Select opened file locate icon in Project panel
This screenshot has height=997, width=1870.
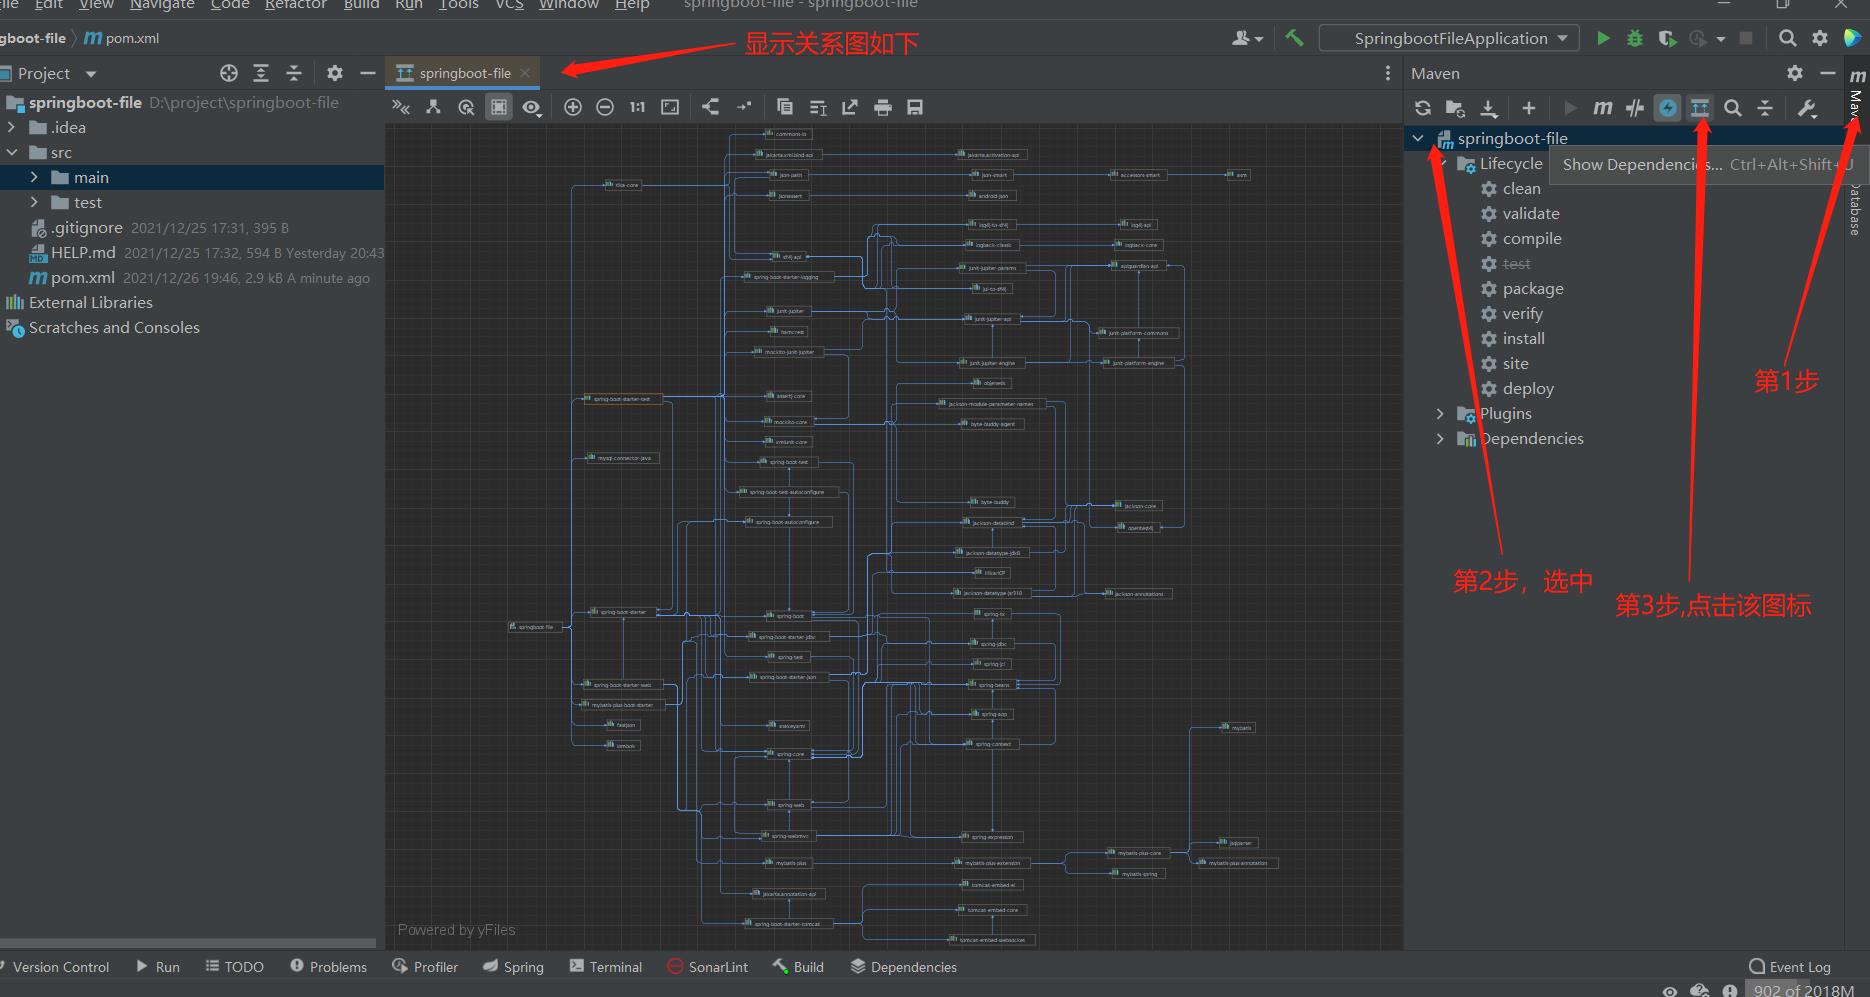[x=229, y=73]
